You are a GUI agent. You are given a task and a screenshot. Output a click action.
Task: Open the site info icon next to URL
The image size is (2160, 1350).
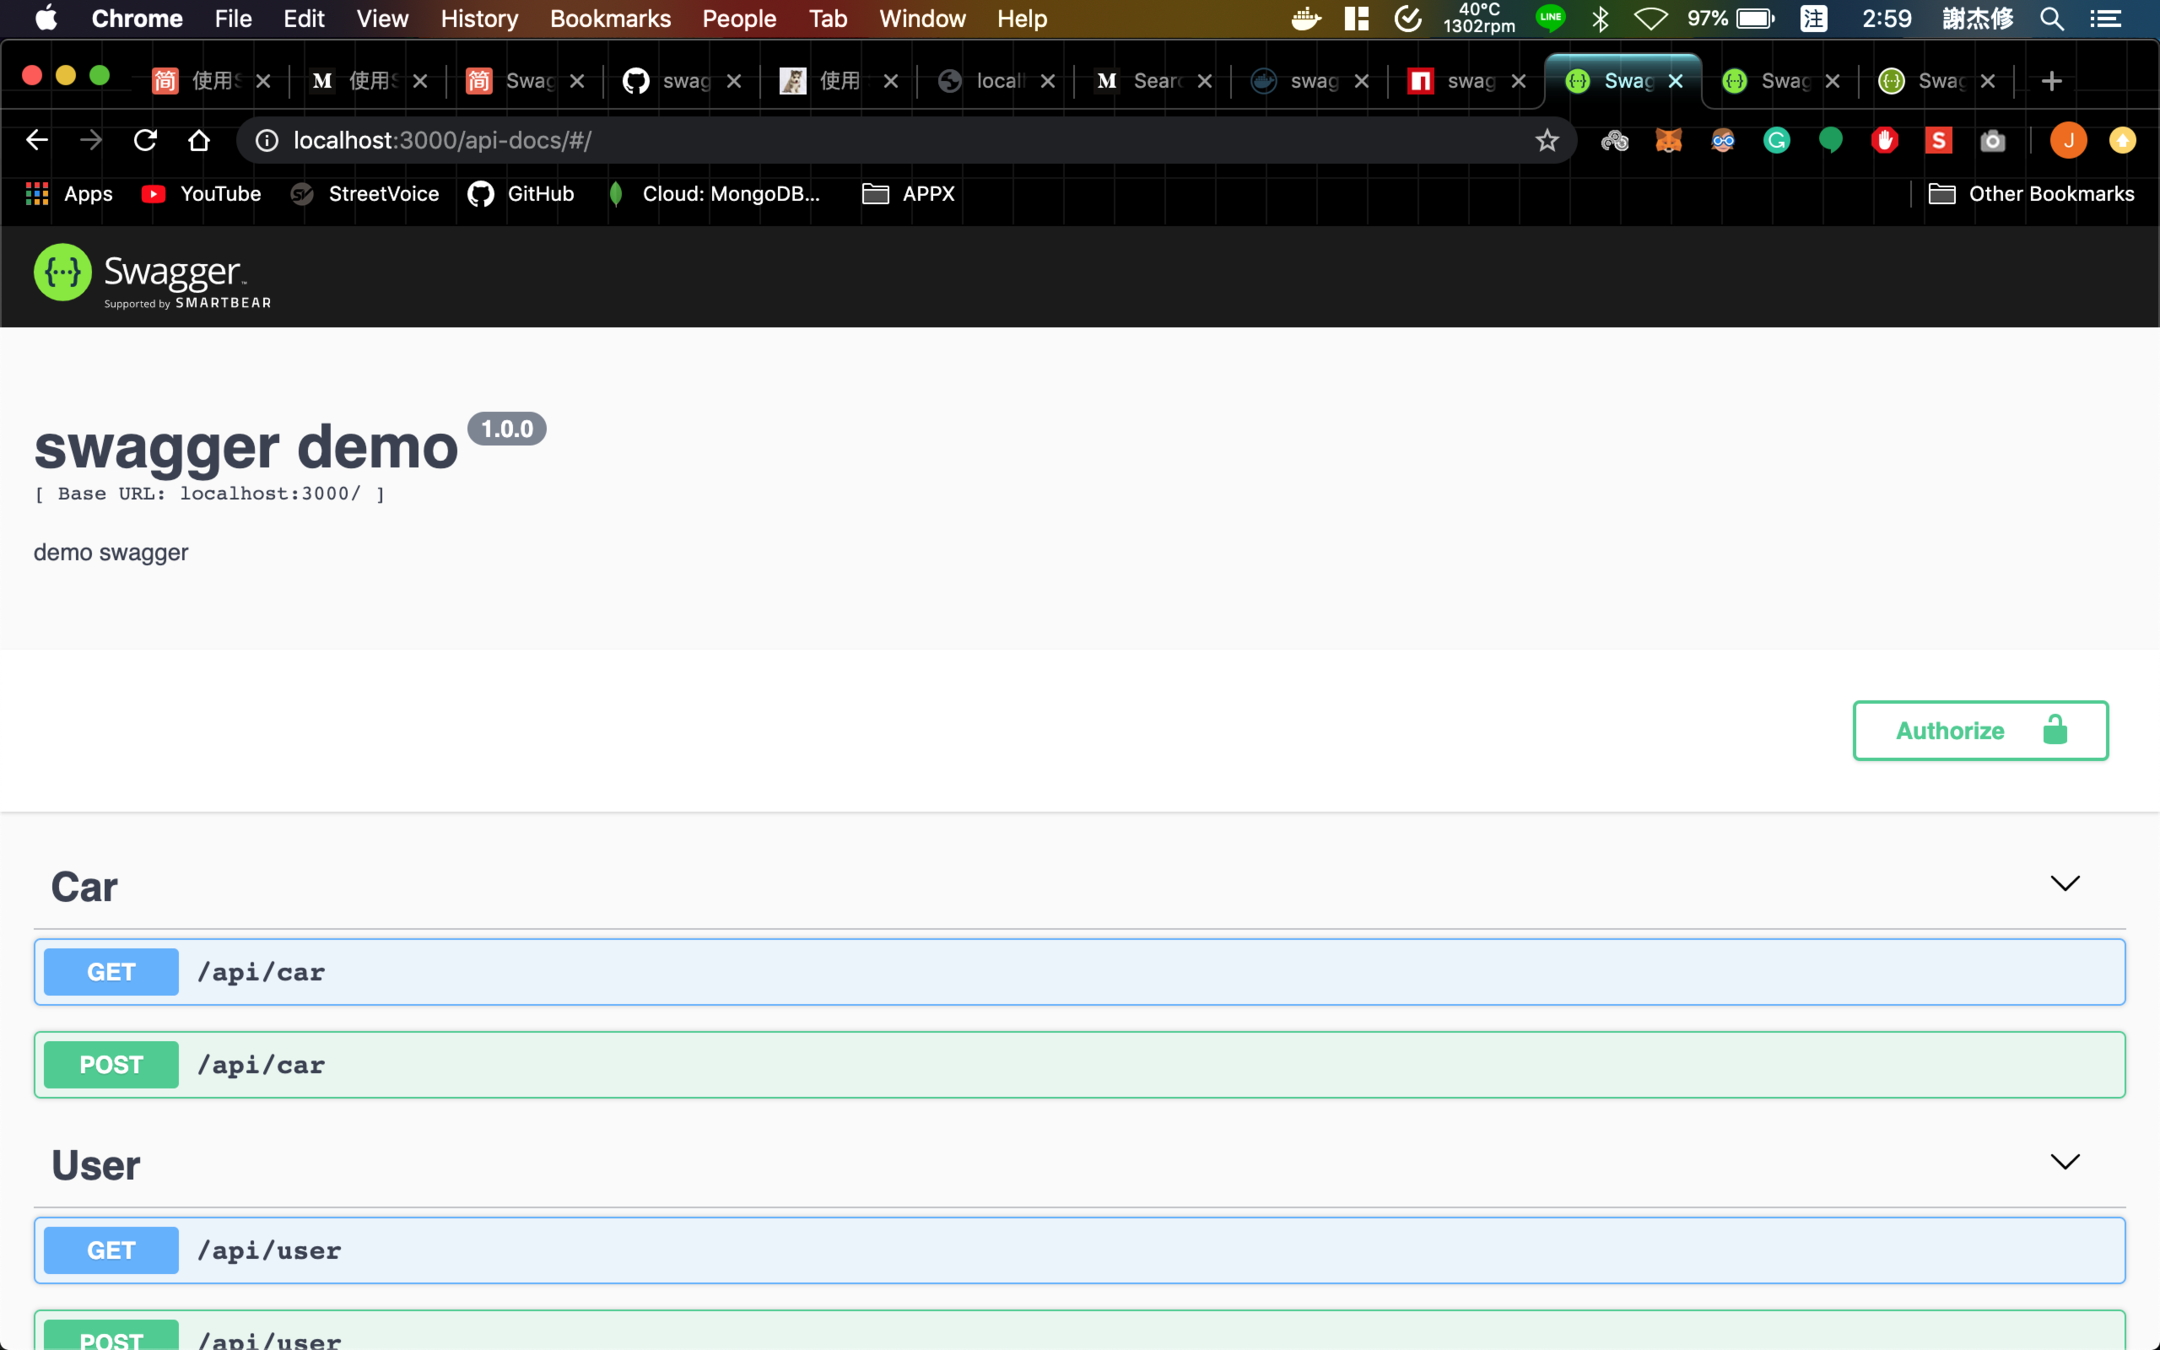click(x=267, y=141)
